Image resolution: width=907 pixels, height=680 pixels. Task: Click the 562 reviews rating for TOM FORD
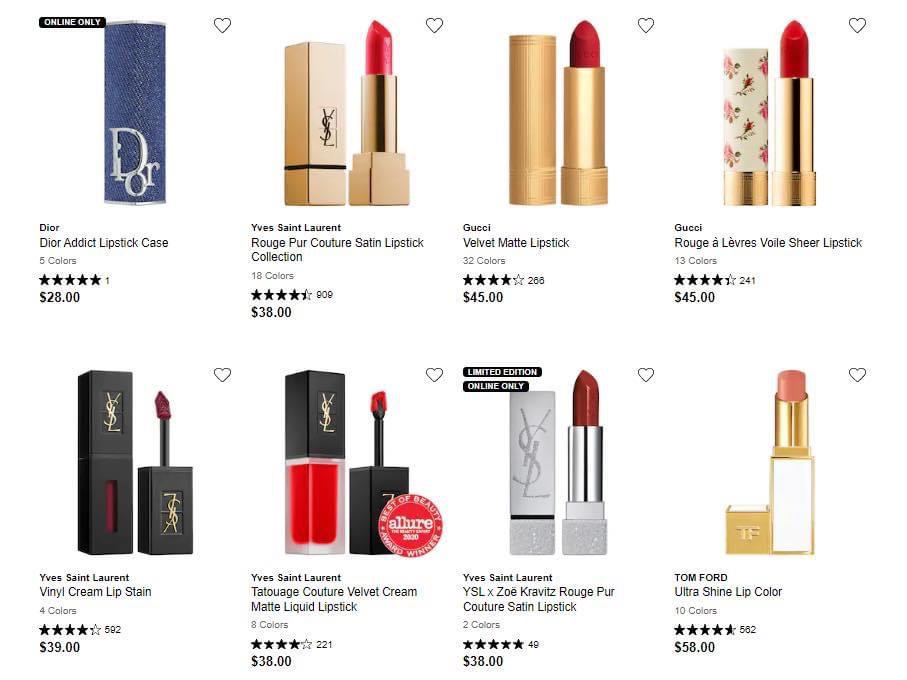(715, 630)
